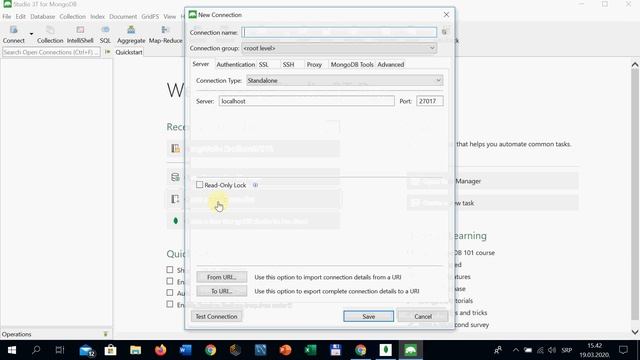
Task: Click the To URI button
Action: [222, 291]
